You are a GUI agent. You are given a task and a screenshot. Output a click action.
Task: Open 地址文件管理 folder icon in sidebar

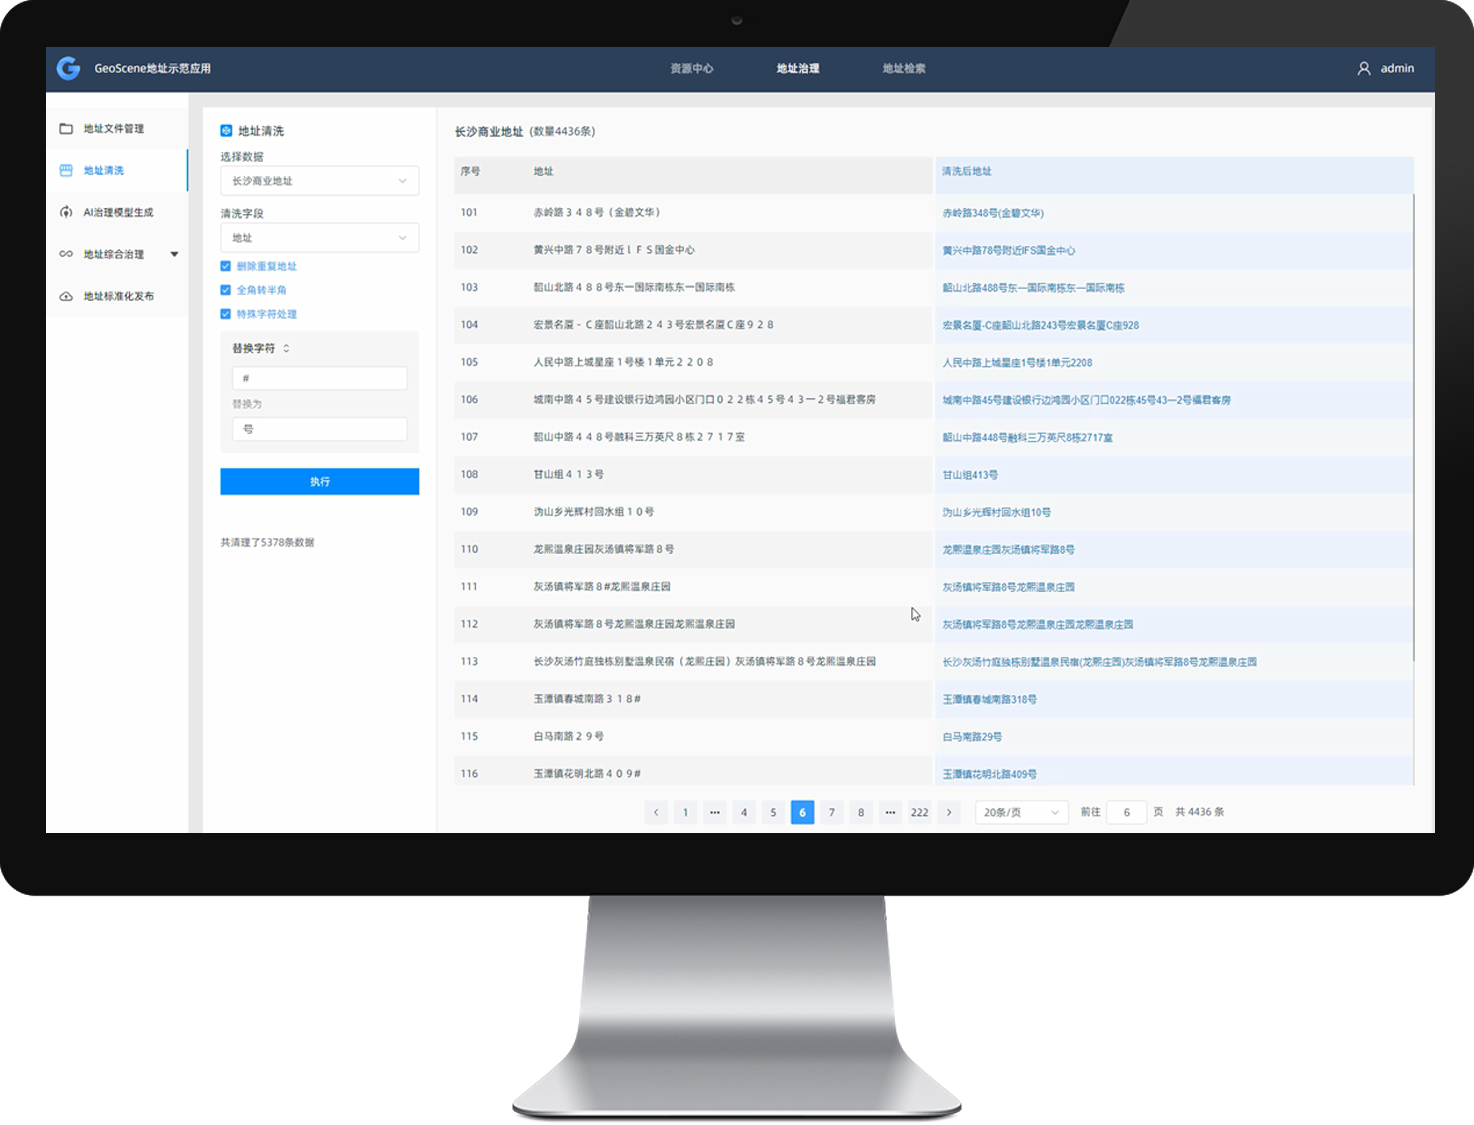click(x=66, y=129)
